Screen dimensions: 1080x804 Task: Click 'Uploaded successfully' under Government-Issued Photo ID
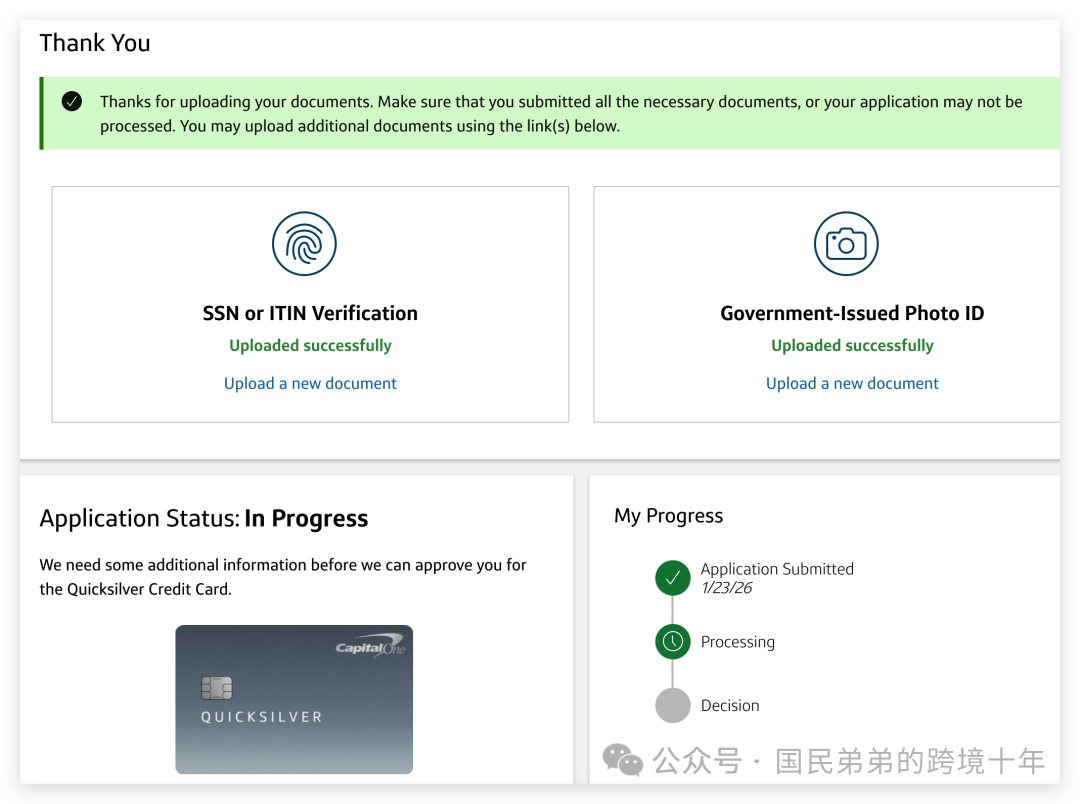[852, 345]
